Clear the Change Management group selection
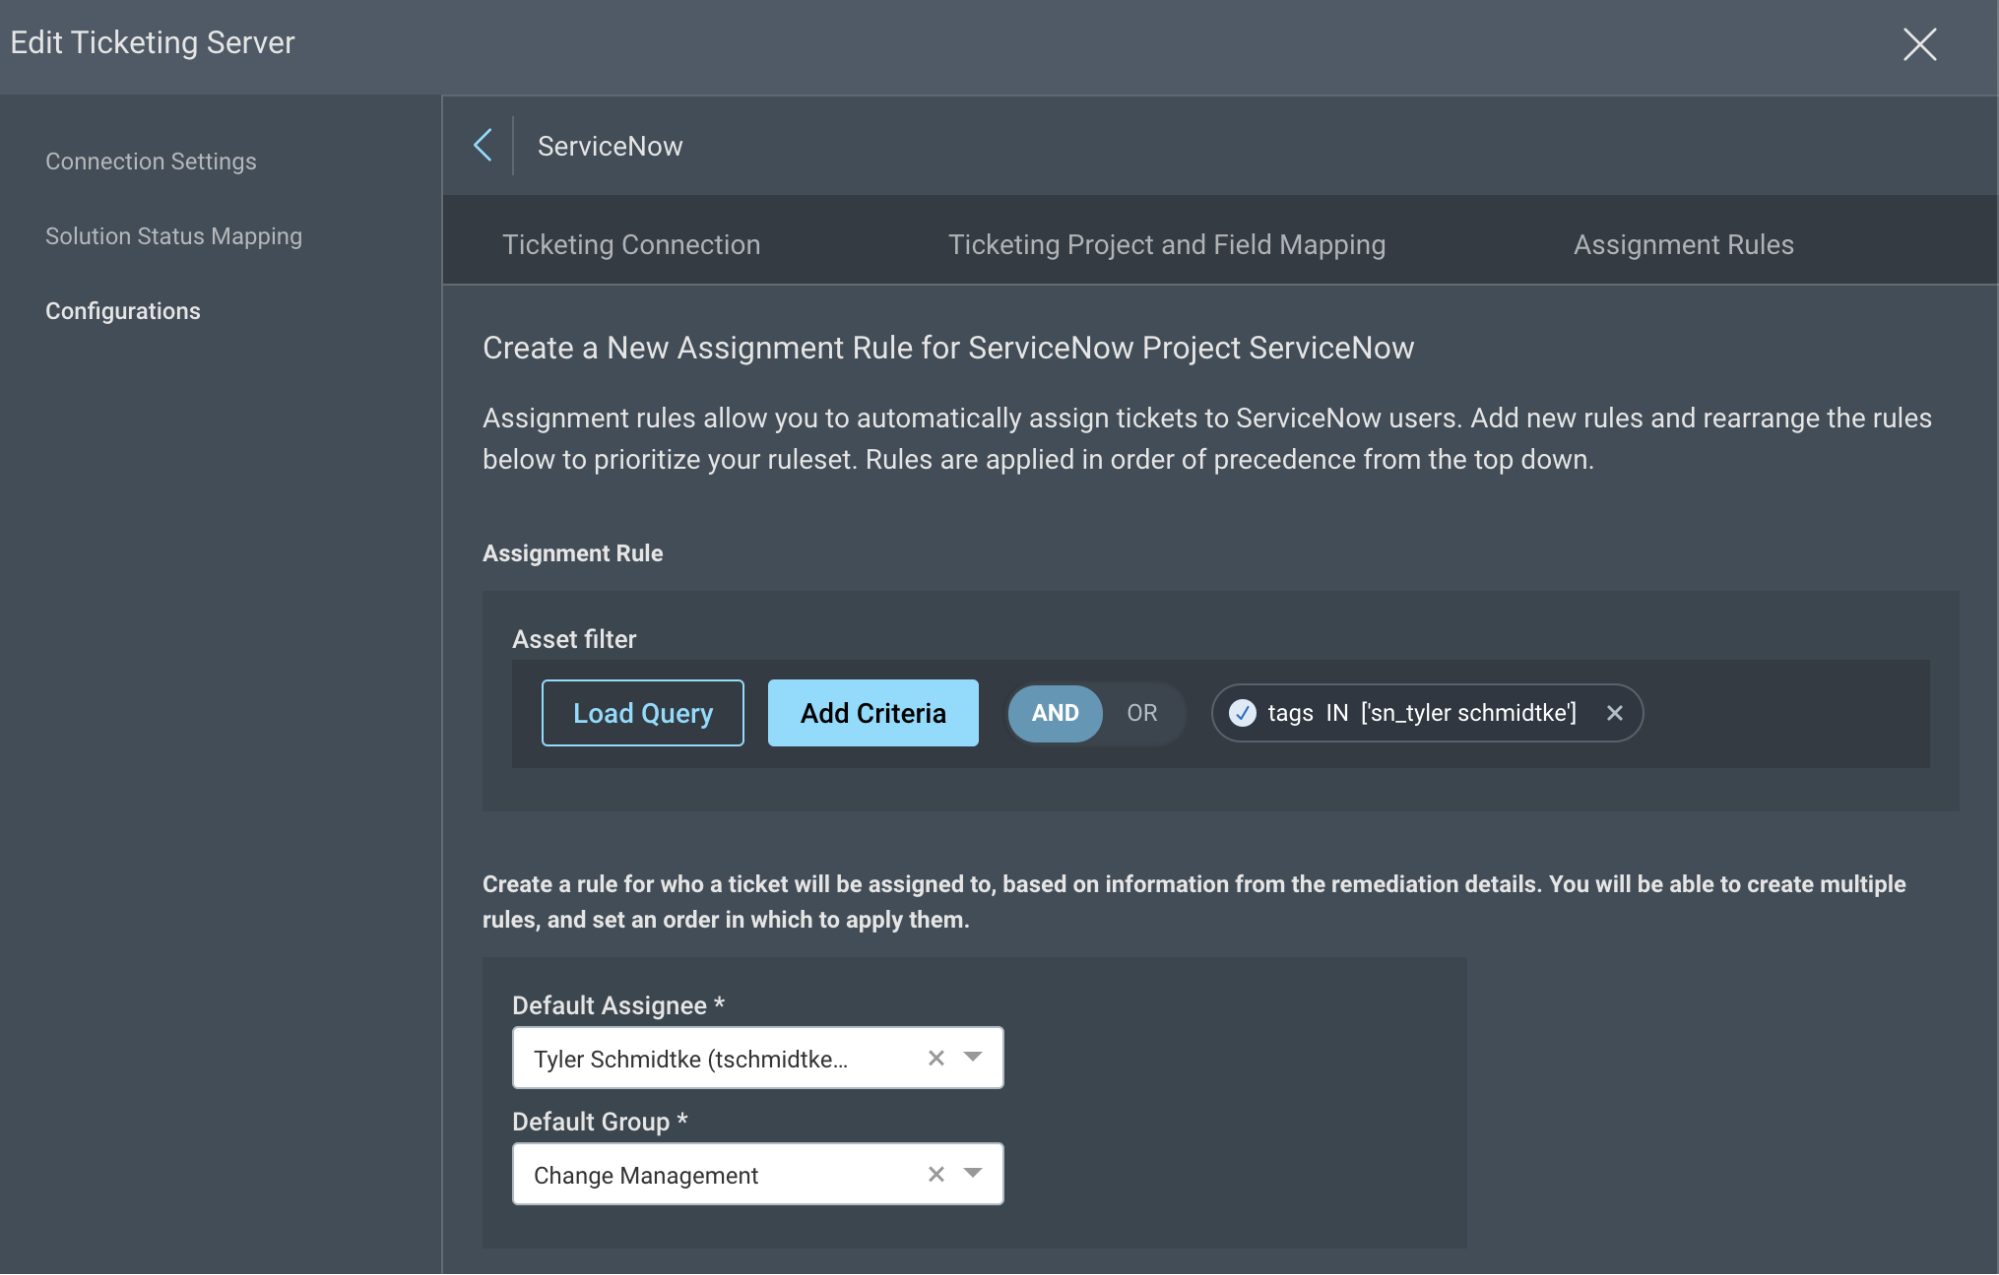The width and height of the screenshot is (1999, 1275). (x=936, y=1174)
